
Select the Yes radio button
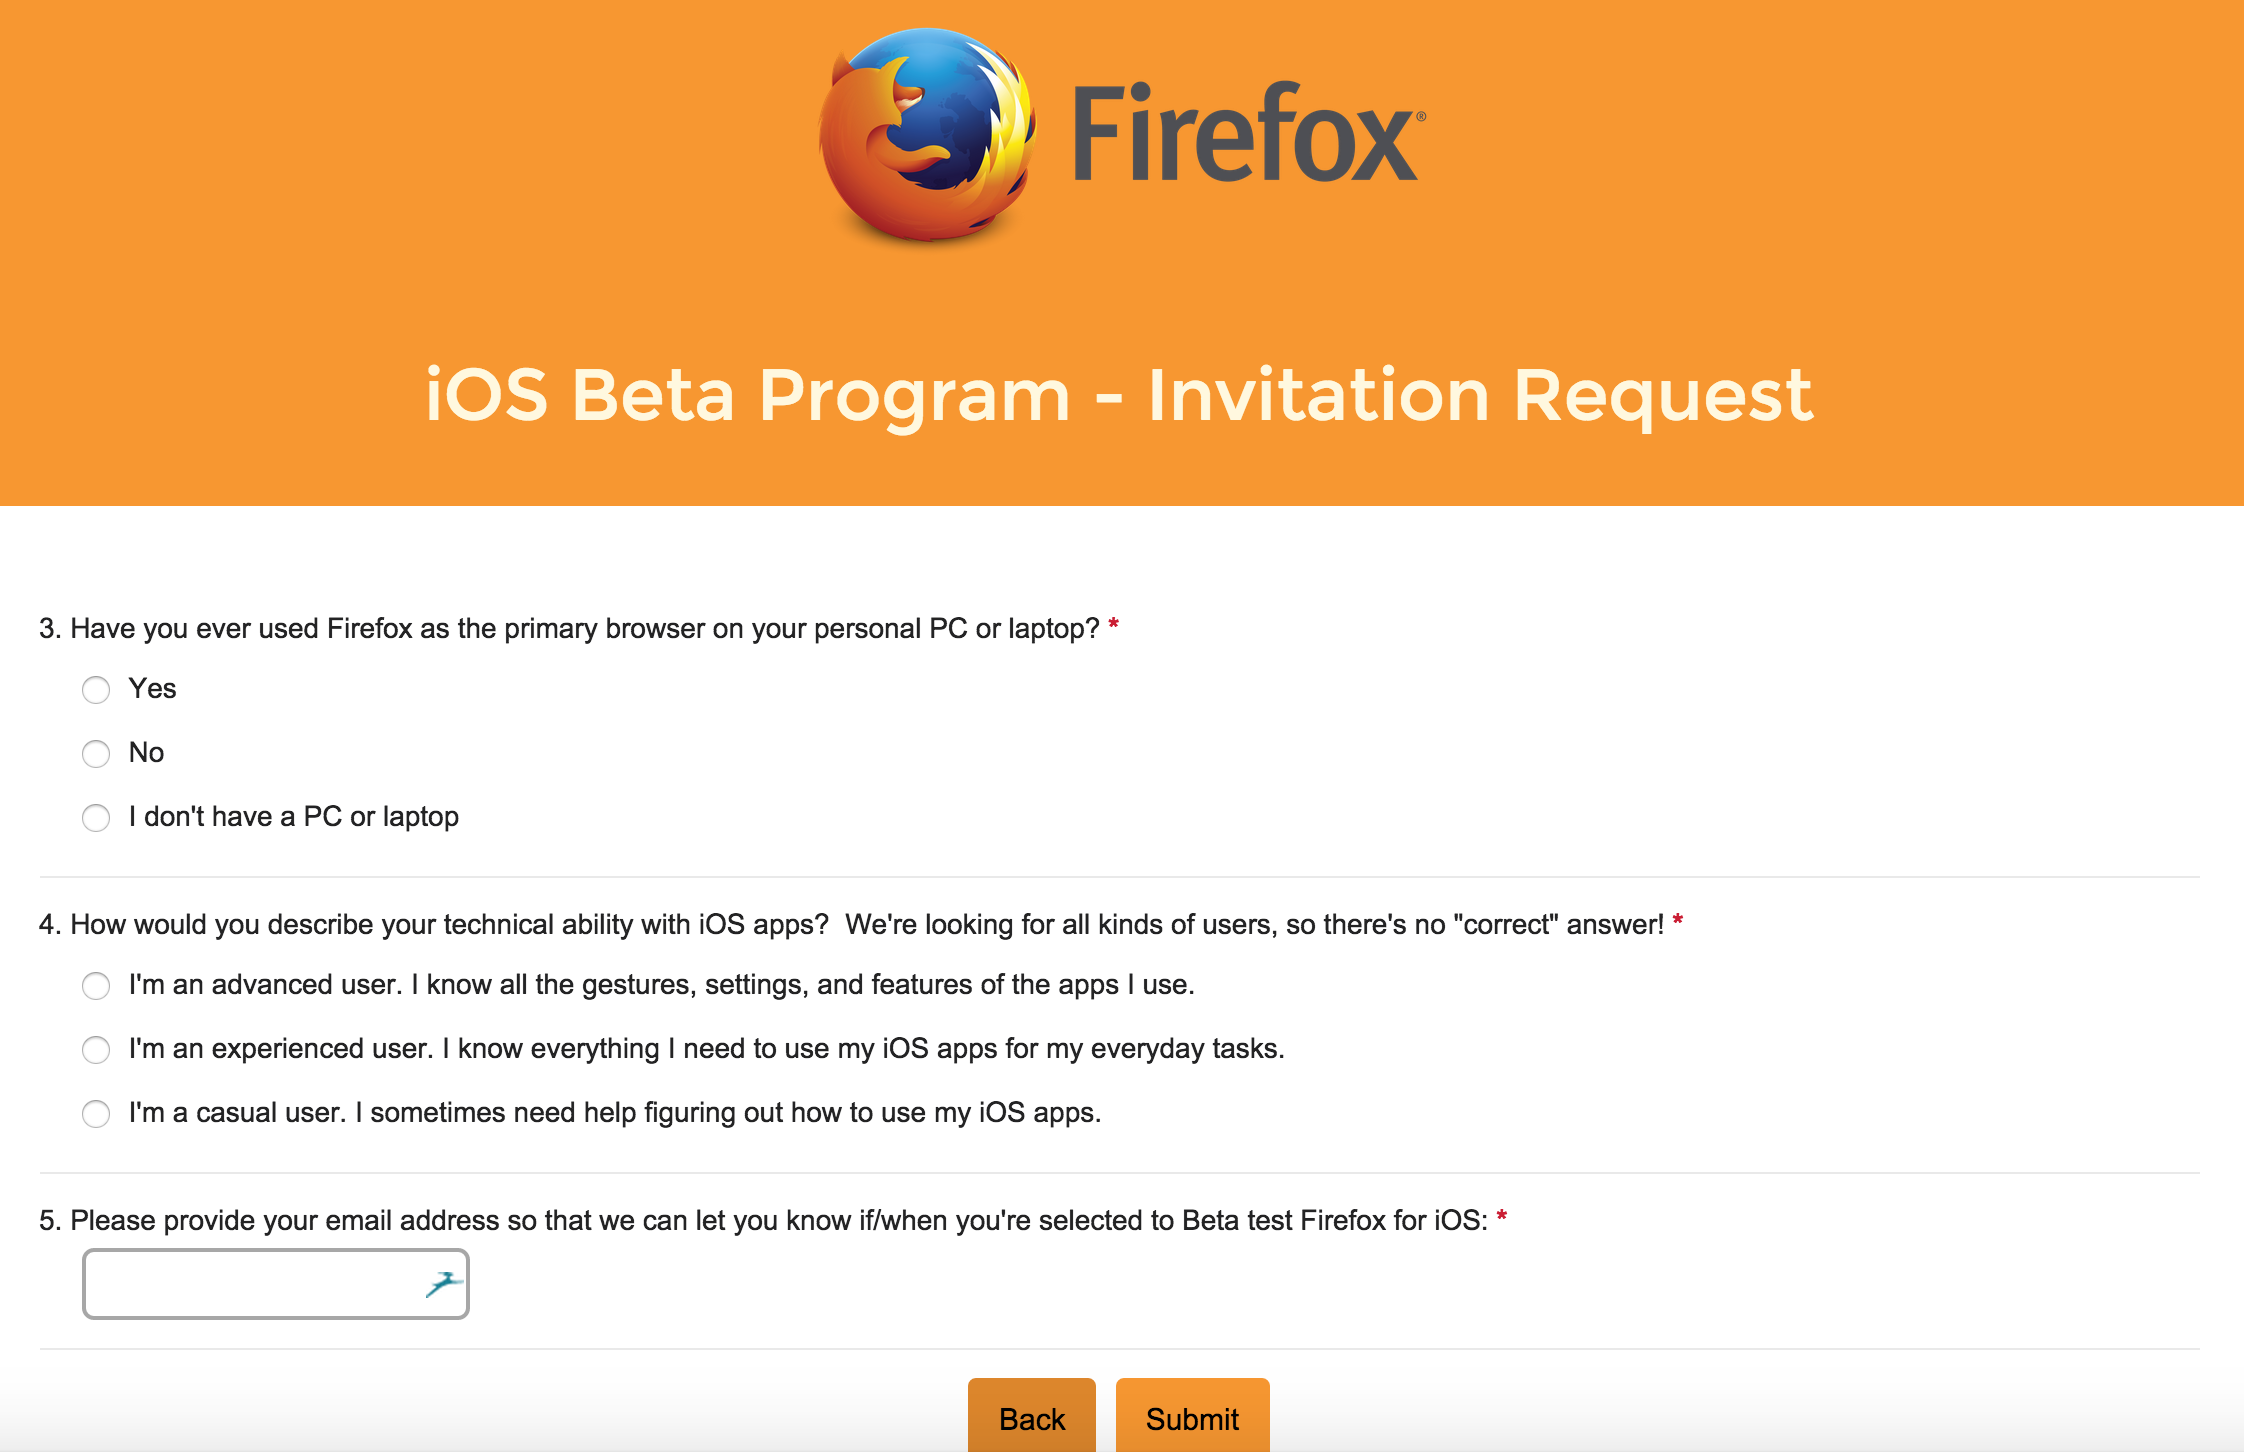click(x=96, y=690)
